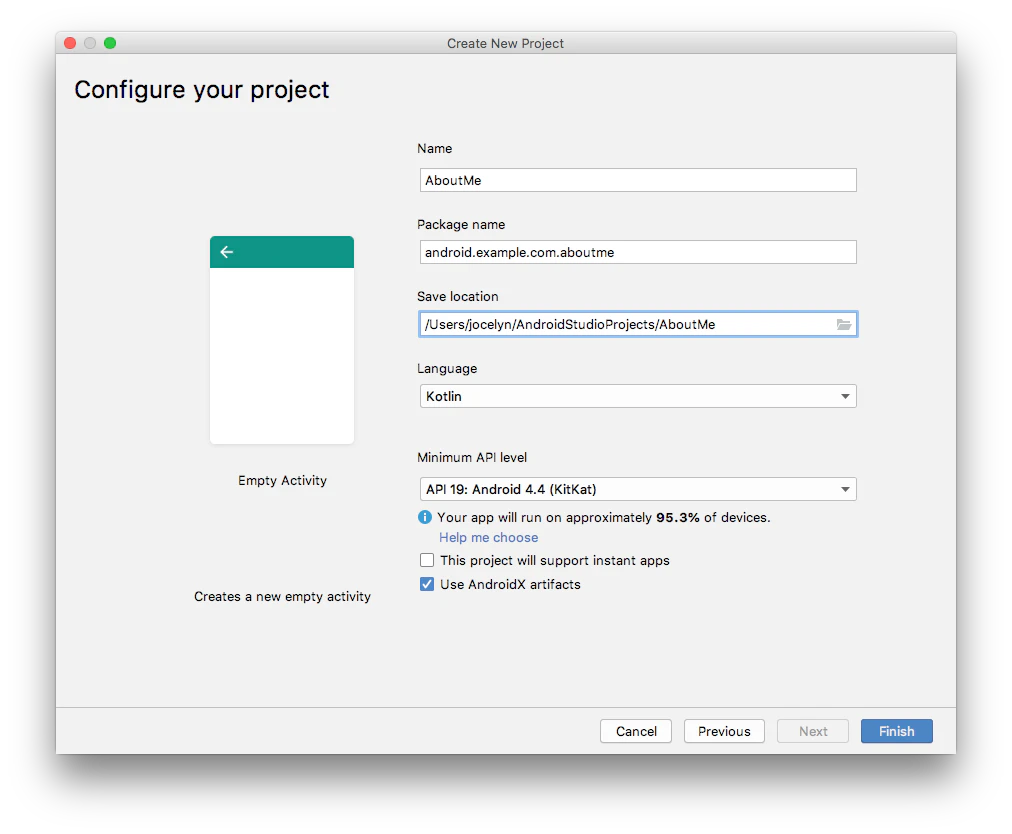Screen dimensions: 1012x834
Task: Click the back arrow in activity preview
Action: coord(227,252)
